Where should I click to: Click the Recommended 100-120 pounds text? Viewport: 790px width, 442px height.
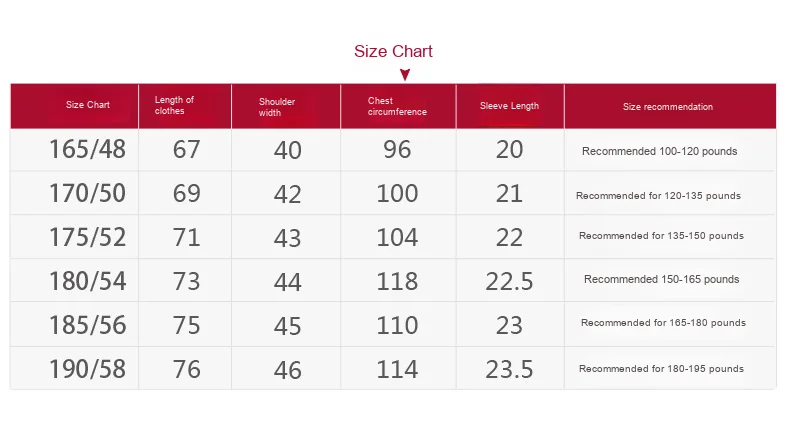coord(660,152)
